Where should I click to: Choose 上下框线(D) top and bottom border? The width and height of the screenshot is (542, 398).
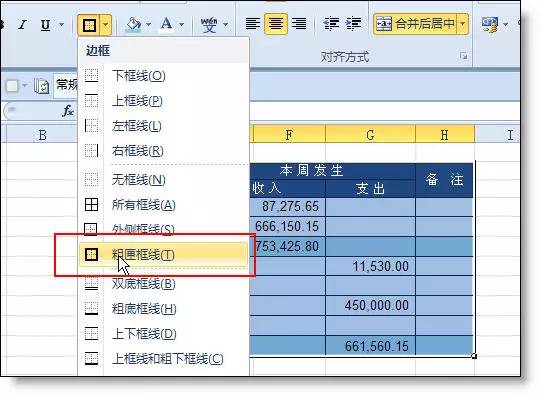(163, 334)
